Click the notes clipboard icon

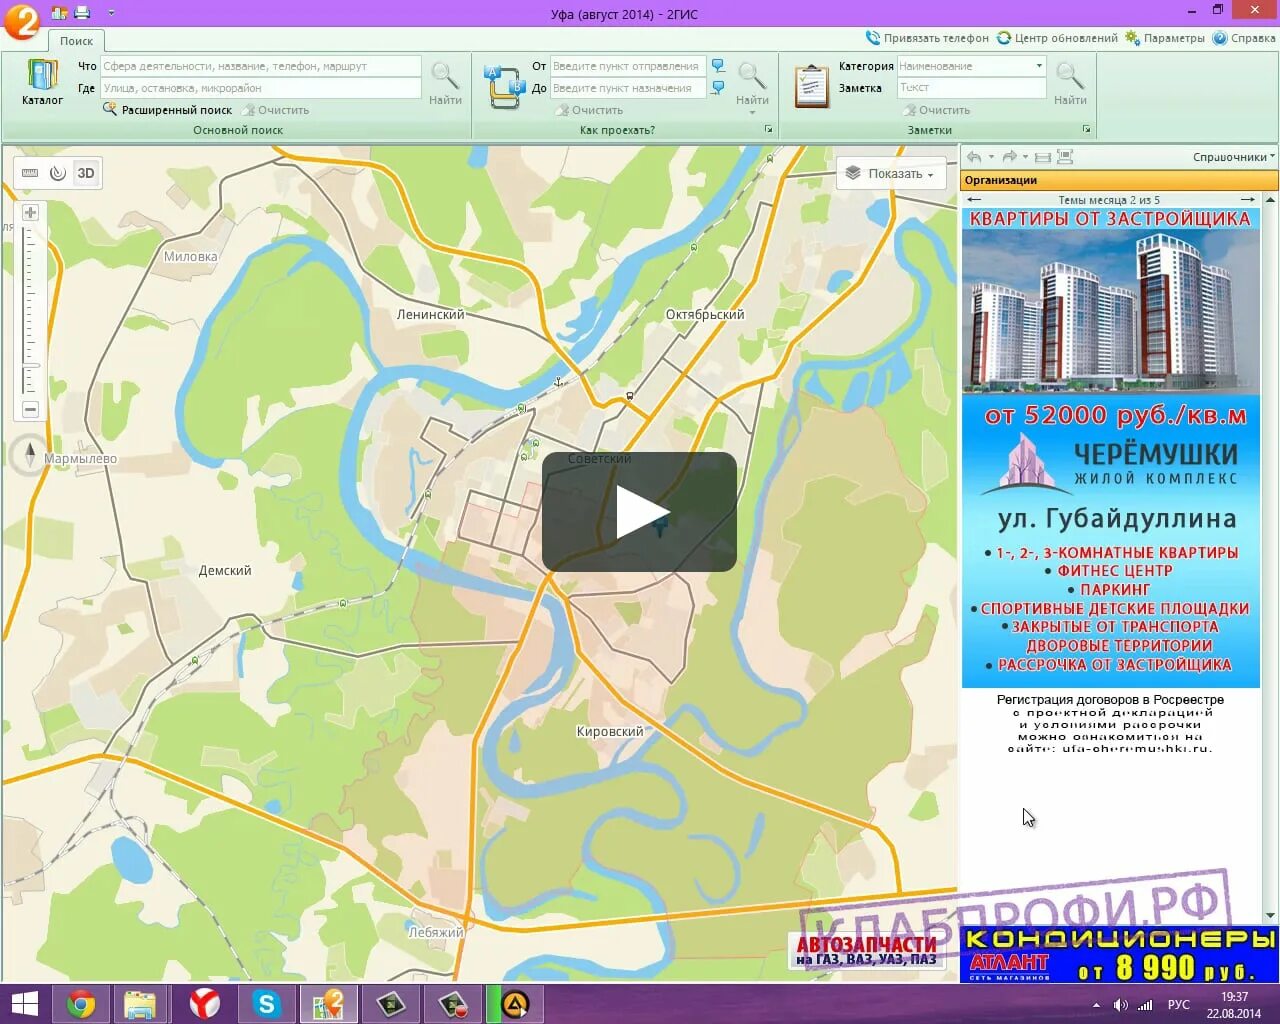(x=811, y=86)
